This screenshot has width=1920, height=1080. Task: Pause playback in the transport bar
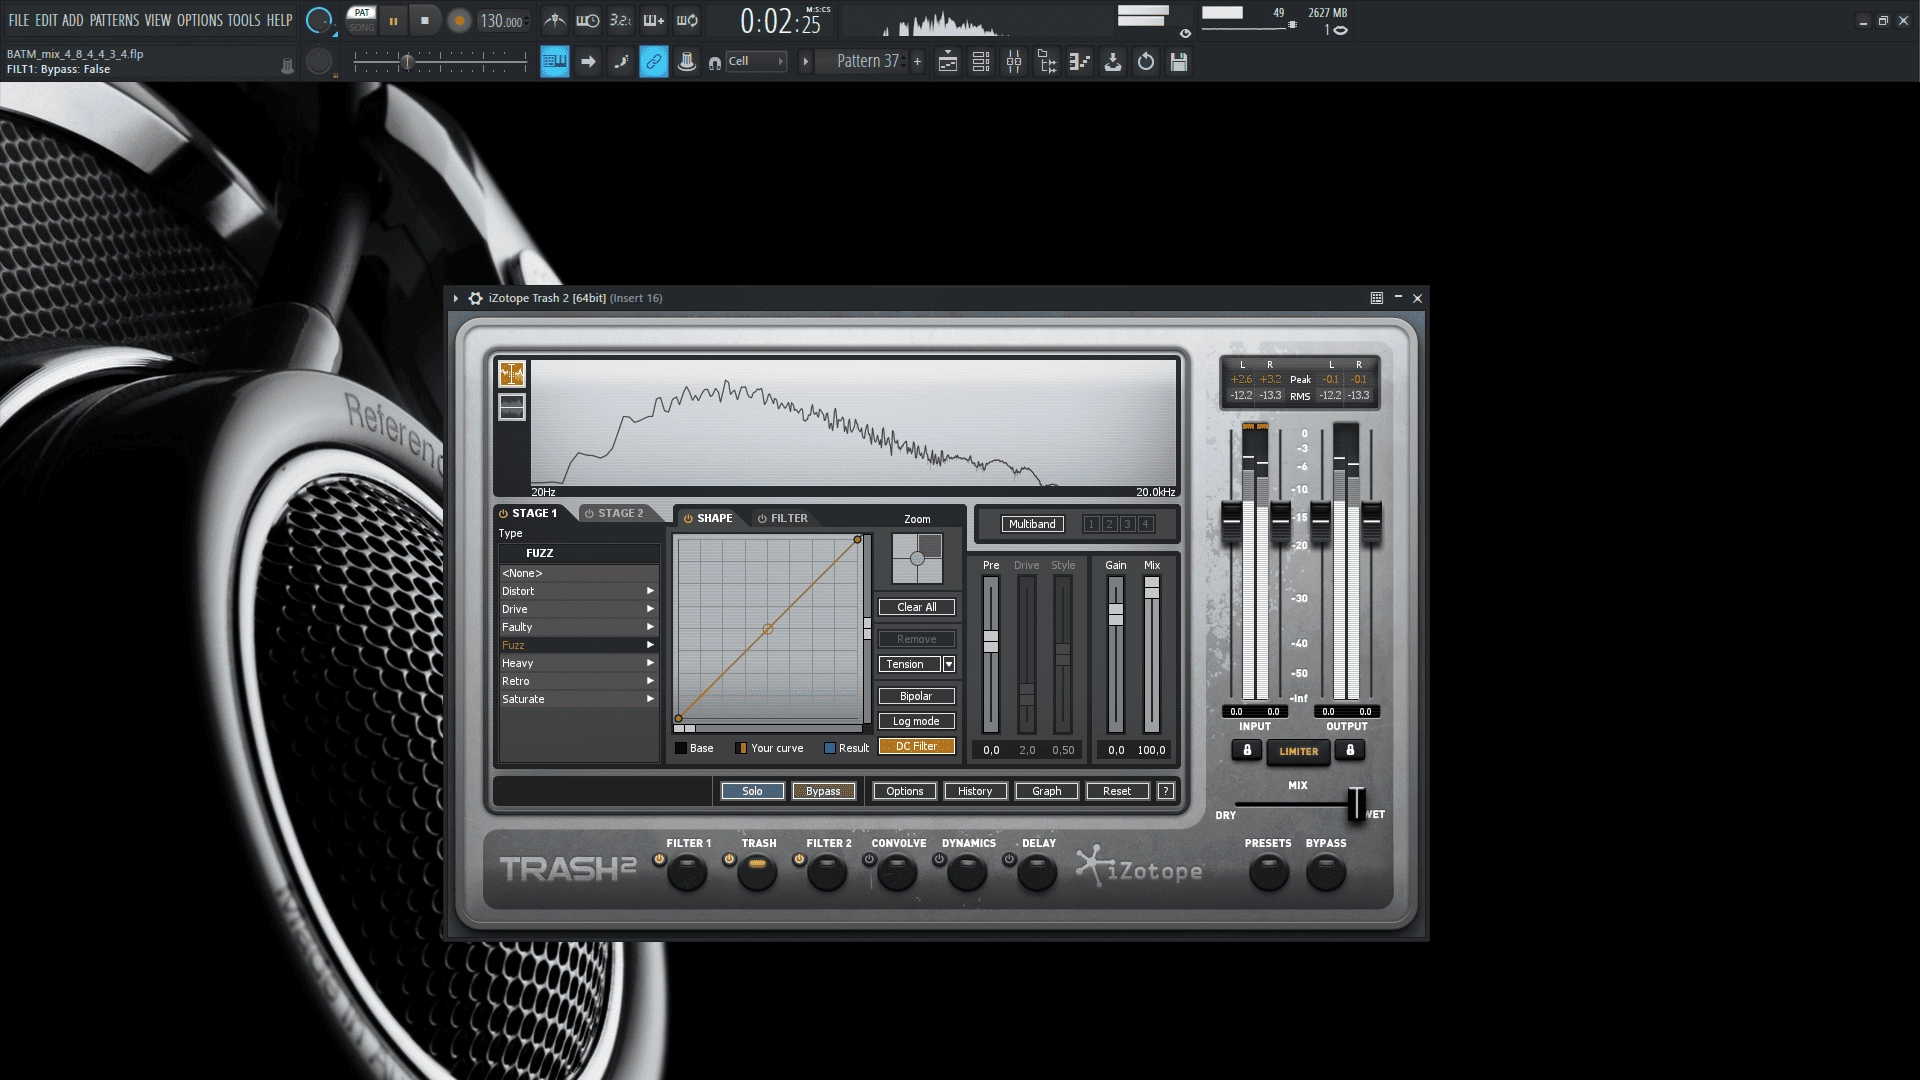[393, 20]
